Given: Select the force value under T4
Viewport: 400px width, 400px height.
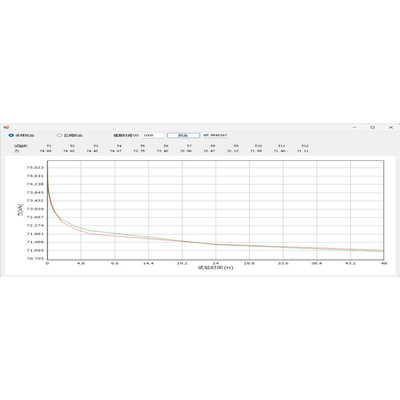Looking at the screenshot, I should 116,151.
